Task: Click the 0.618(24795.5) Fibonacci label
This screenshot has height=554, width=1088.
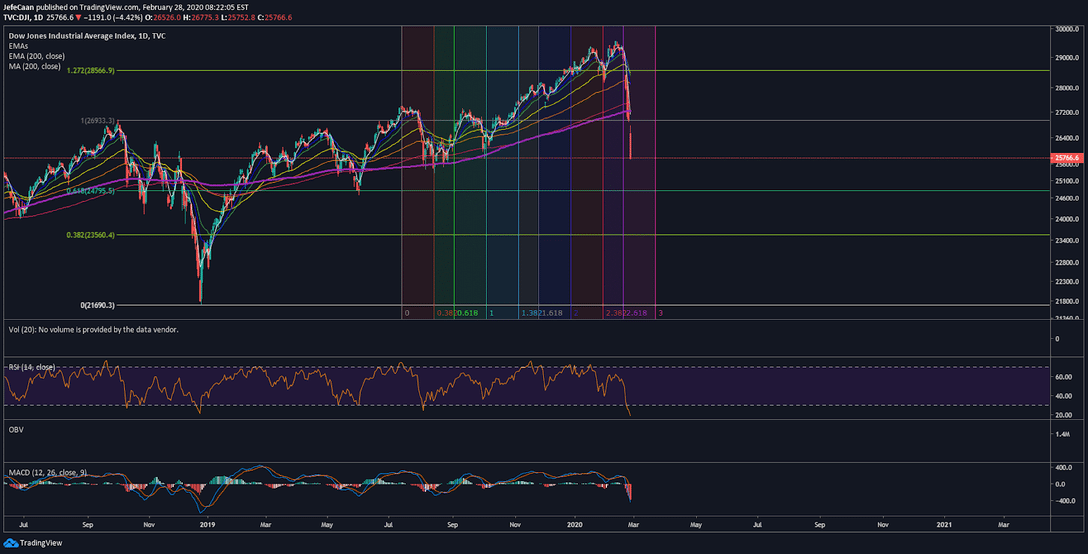Action: [91, 191]
